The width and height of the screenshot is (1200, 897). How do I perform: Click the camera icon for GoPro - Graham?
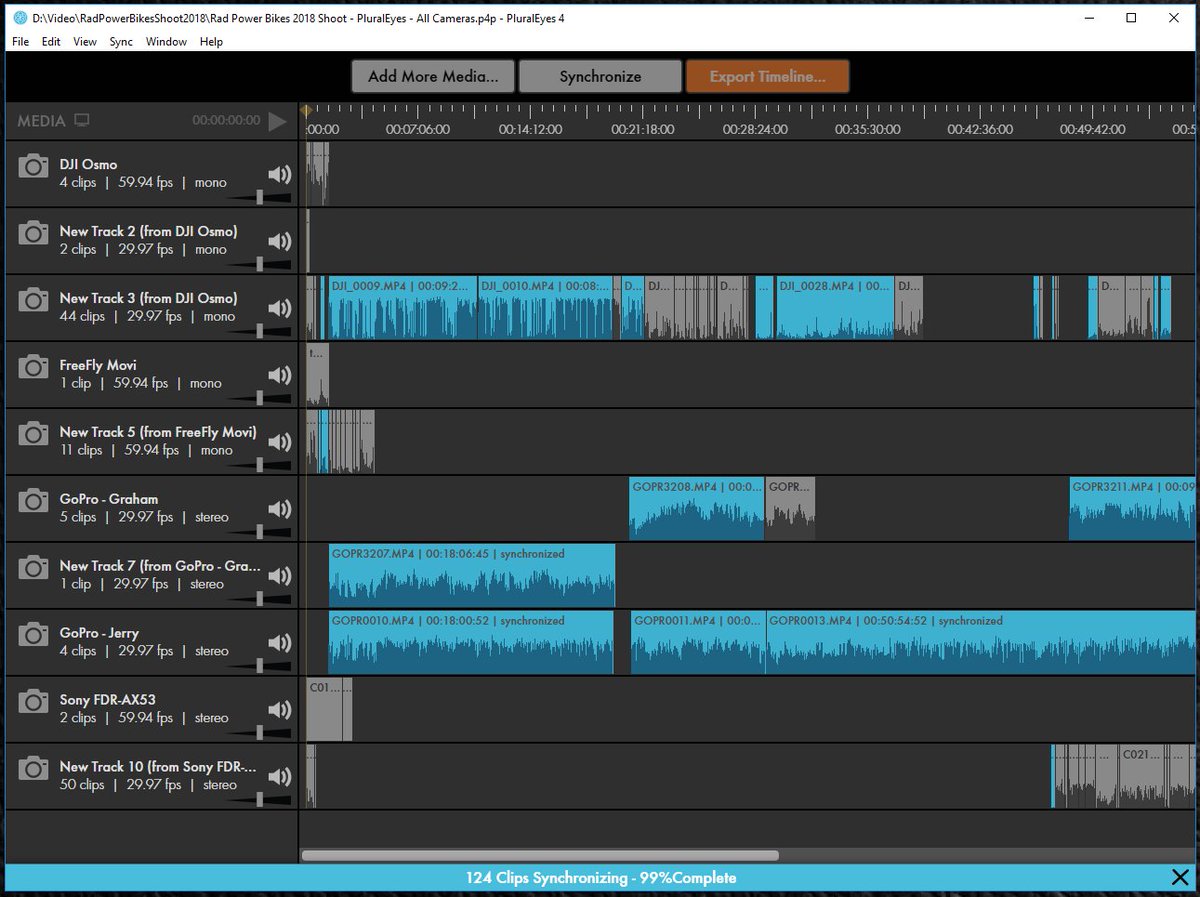tap(34, 501)
